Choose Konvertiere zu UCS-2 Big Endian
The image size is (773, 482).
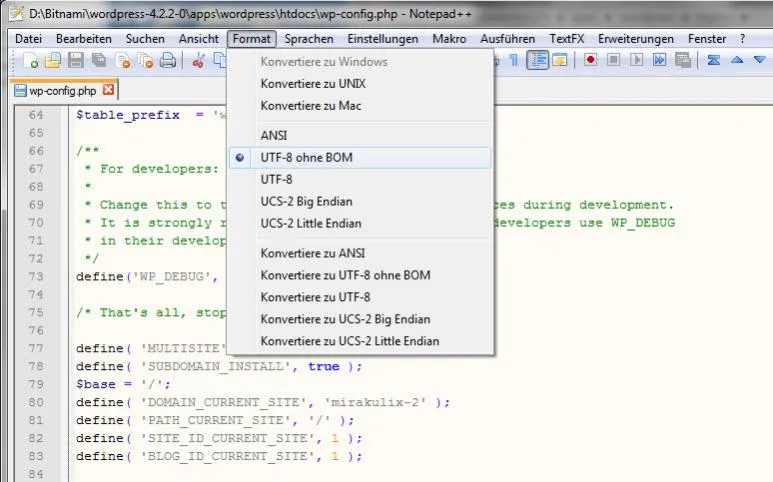pyautogui.click(x=360, y=319)
